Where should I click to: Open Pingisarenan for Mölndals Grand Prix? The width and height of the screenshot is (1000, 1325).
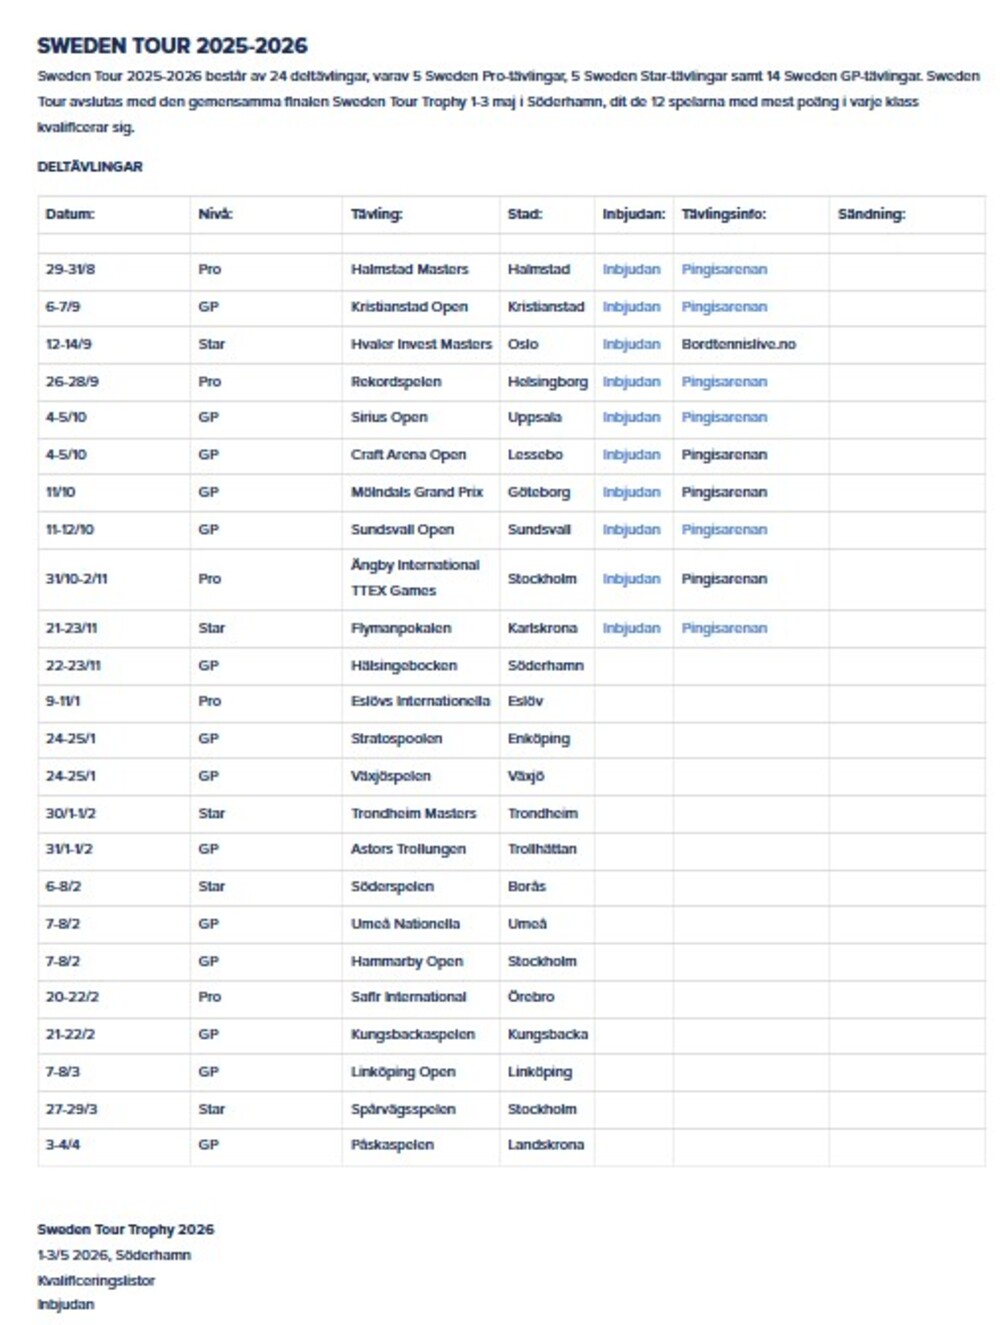724,492
